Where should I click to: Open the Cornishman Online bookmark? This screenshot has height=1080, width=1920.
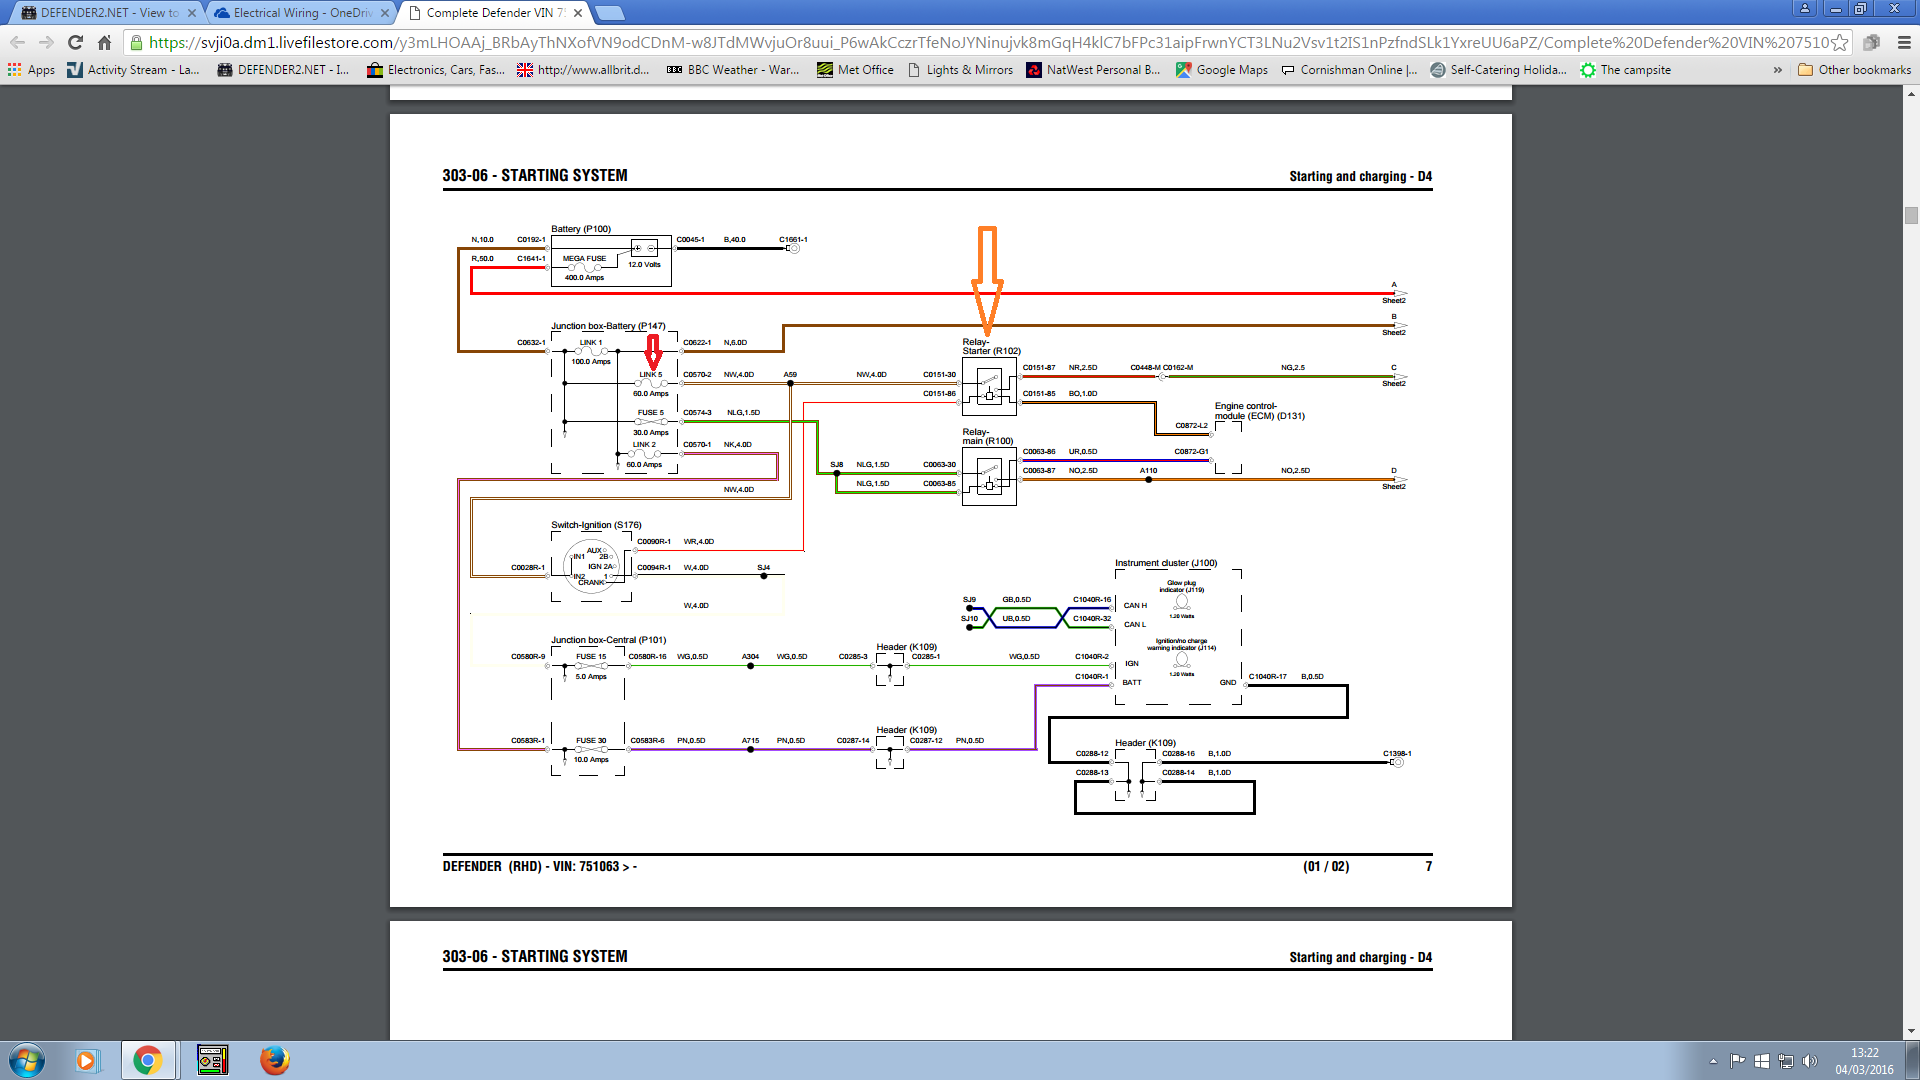[x=1349, y=70]
